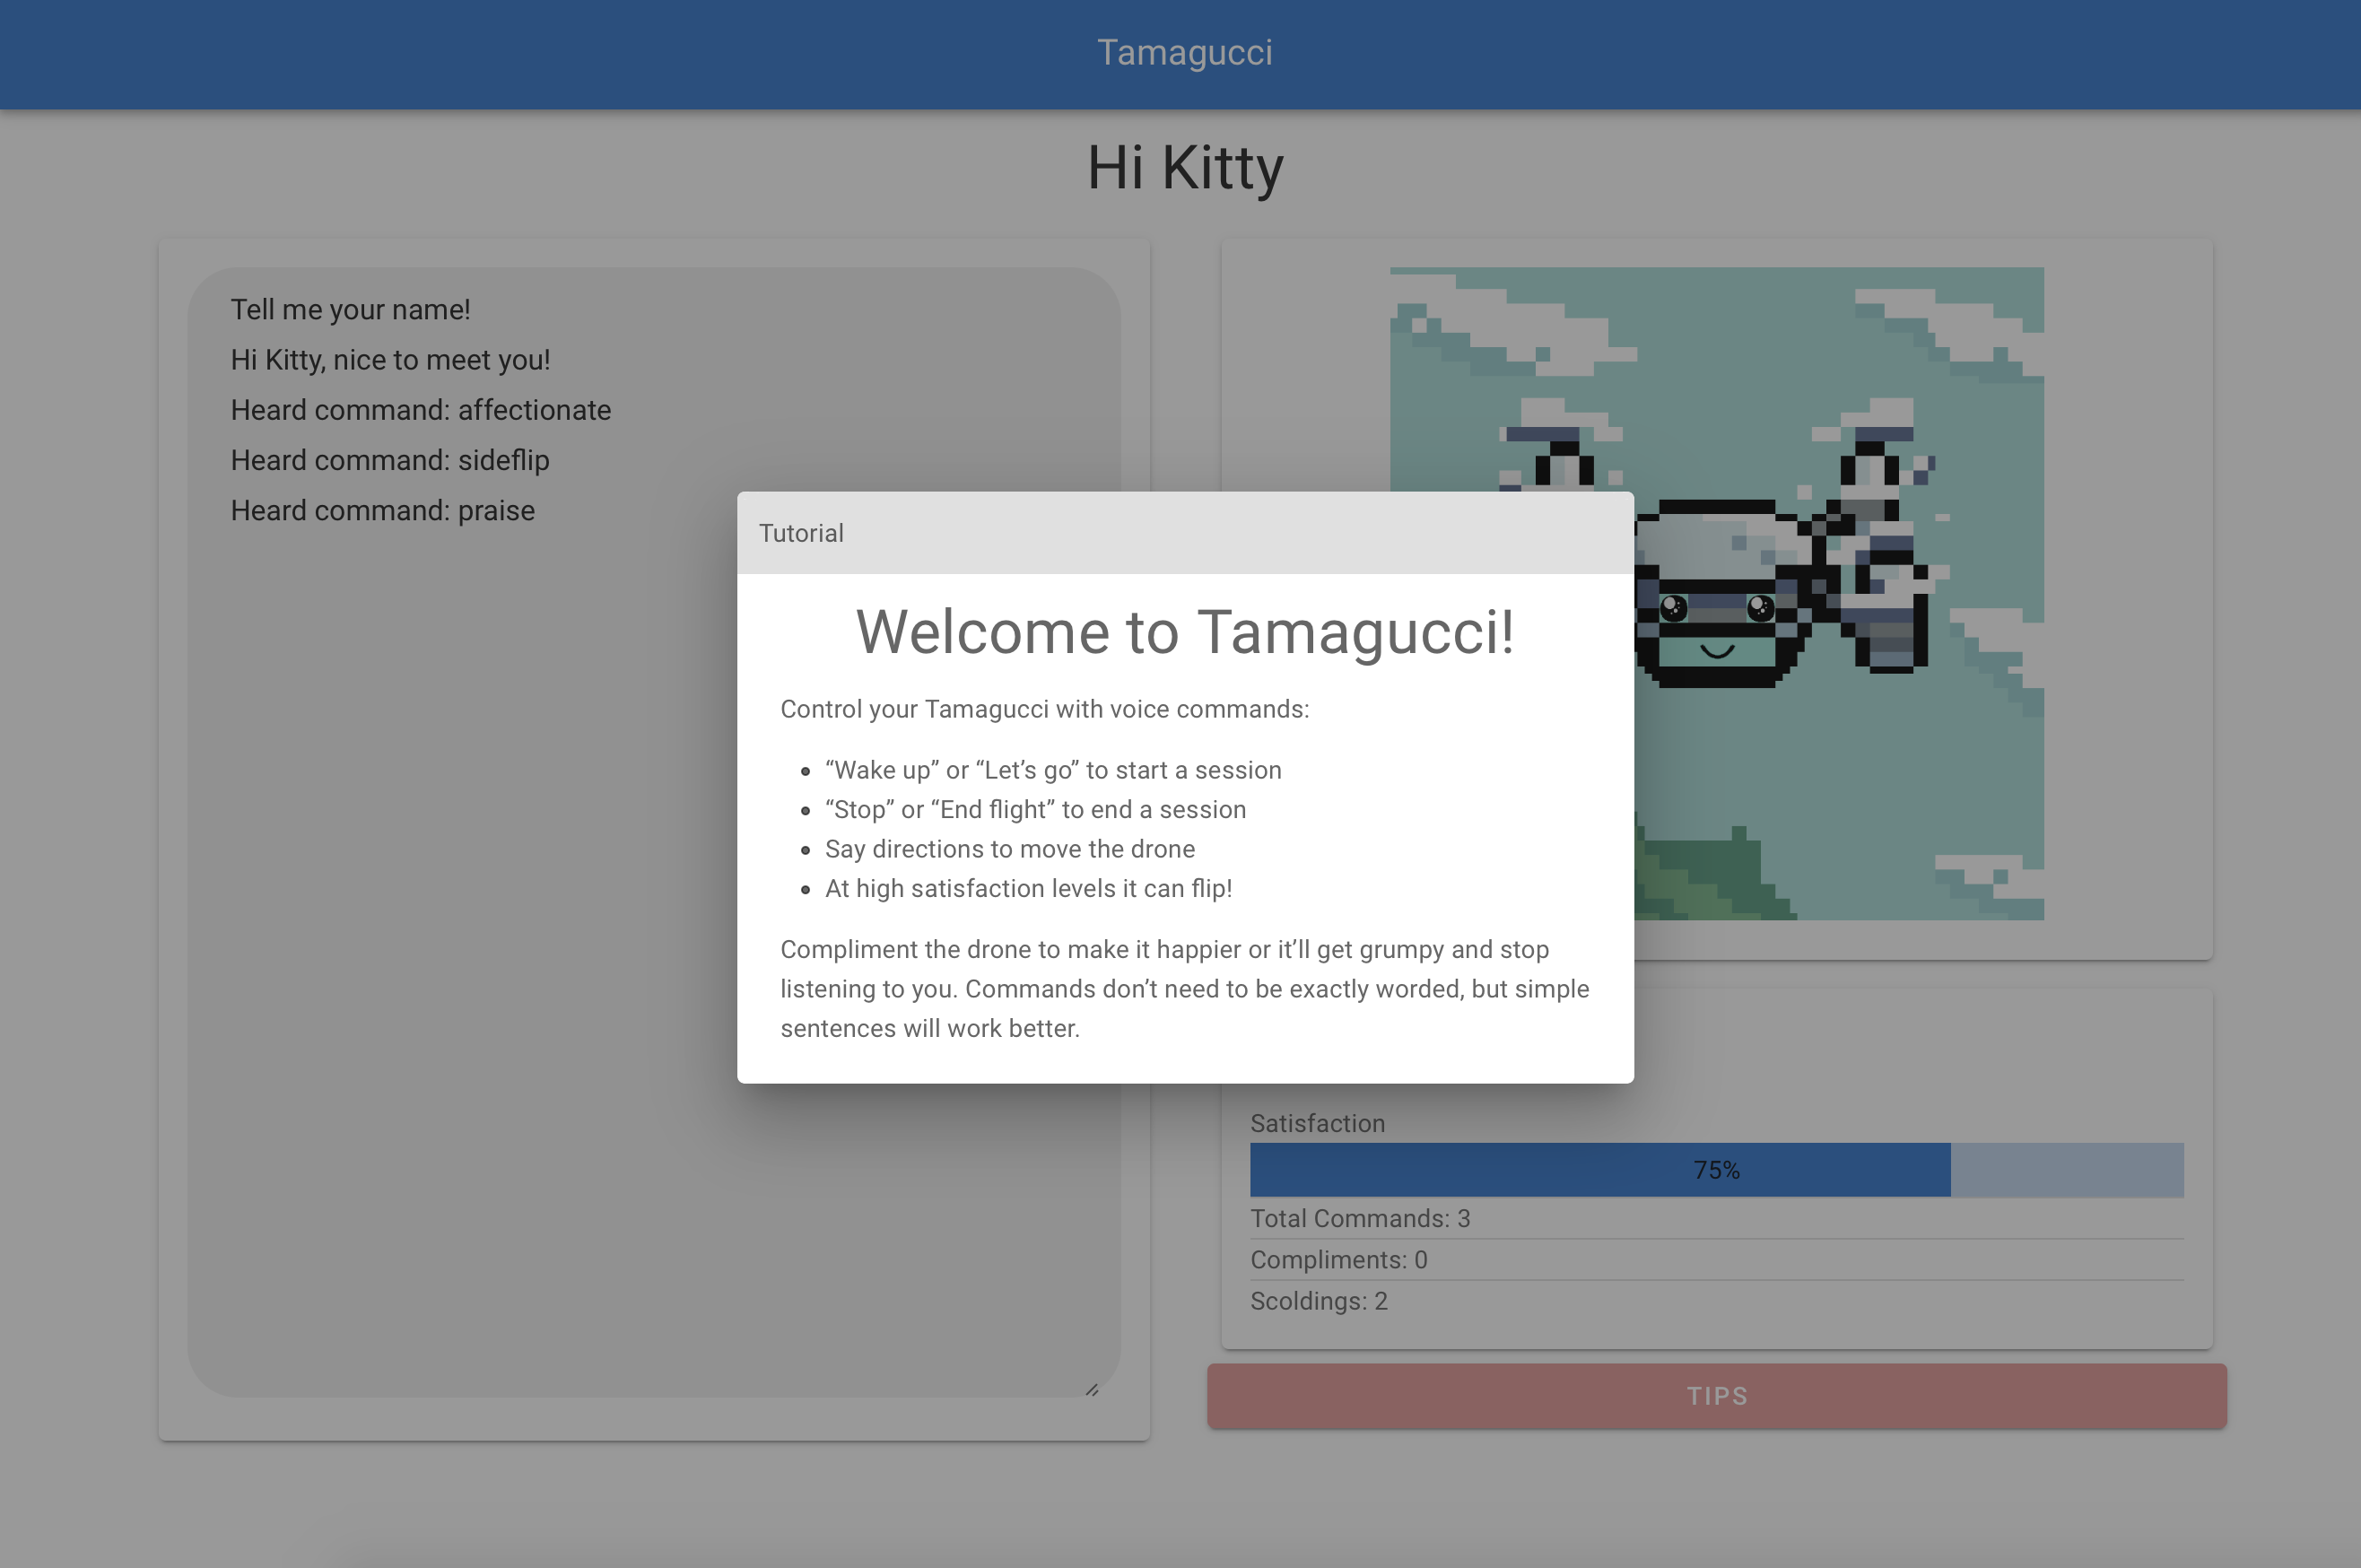Click the unfilled part of satisfaction bar
This screenshot has height=1568, width=2361.
(x=2066, y=1169)
